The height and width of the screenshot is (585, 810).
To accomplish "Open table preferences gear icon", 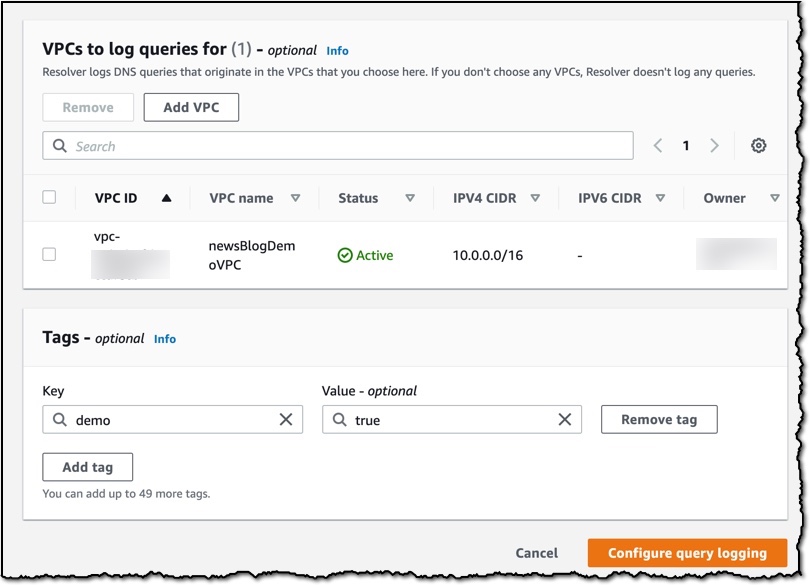I will point(758,146).
